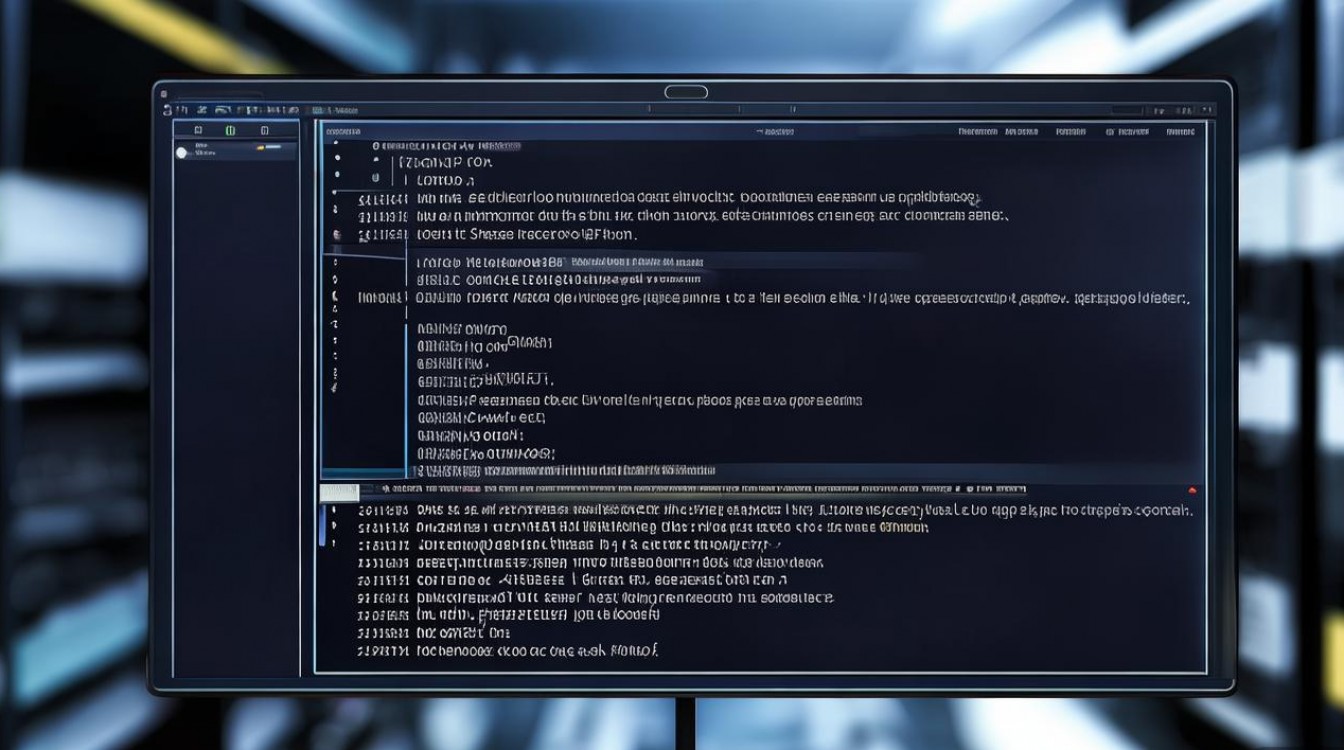Click the last text button in editor header right
This screenshot has width=1344, height=750.
[1180, 131]
